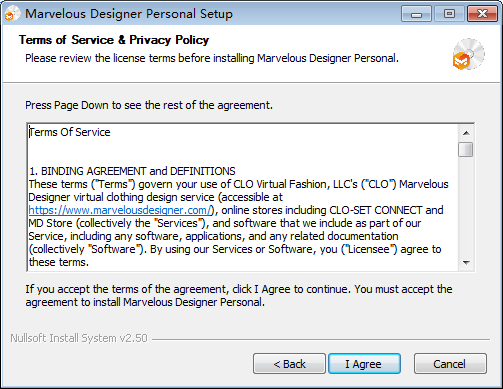
Task: Close the setup window with X
Action: (x=482, y=14)
